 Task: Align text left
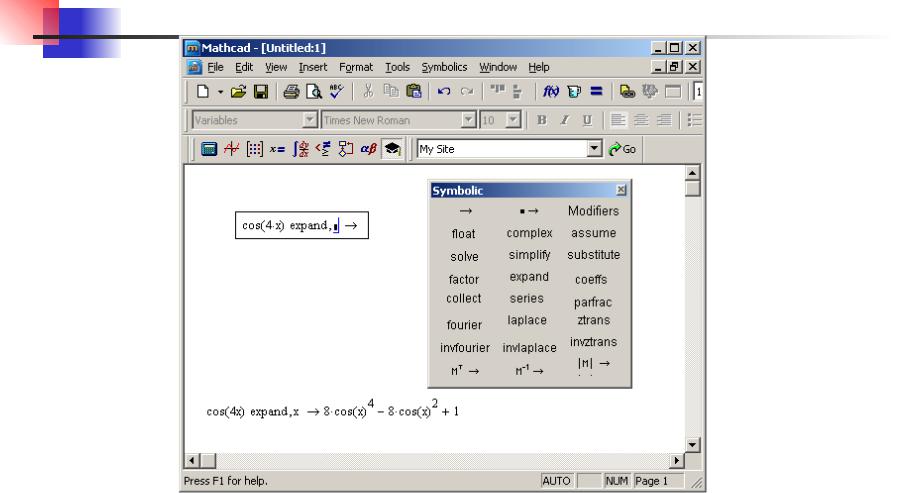pos(617,120)
